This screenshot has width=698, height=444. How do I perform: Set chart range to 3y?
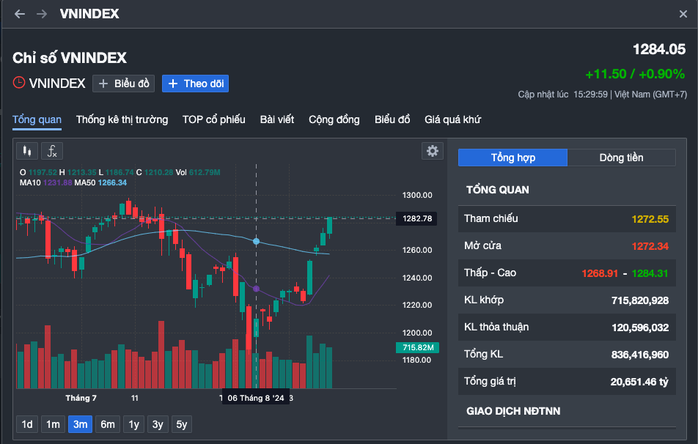tap(158, 424)
